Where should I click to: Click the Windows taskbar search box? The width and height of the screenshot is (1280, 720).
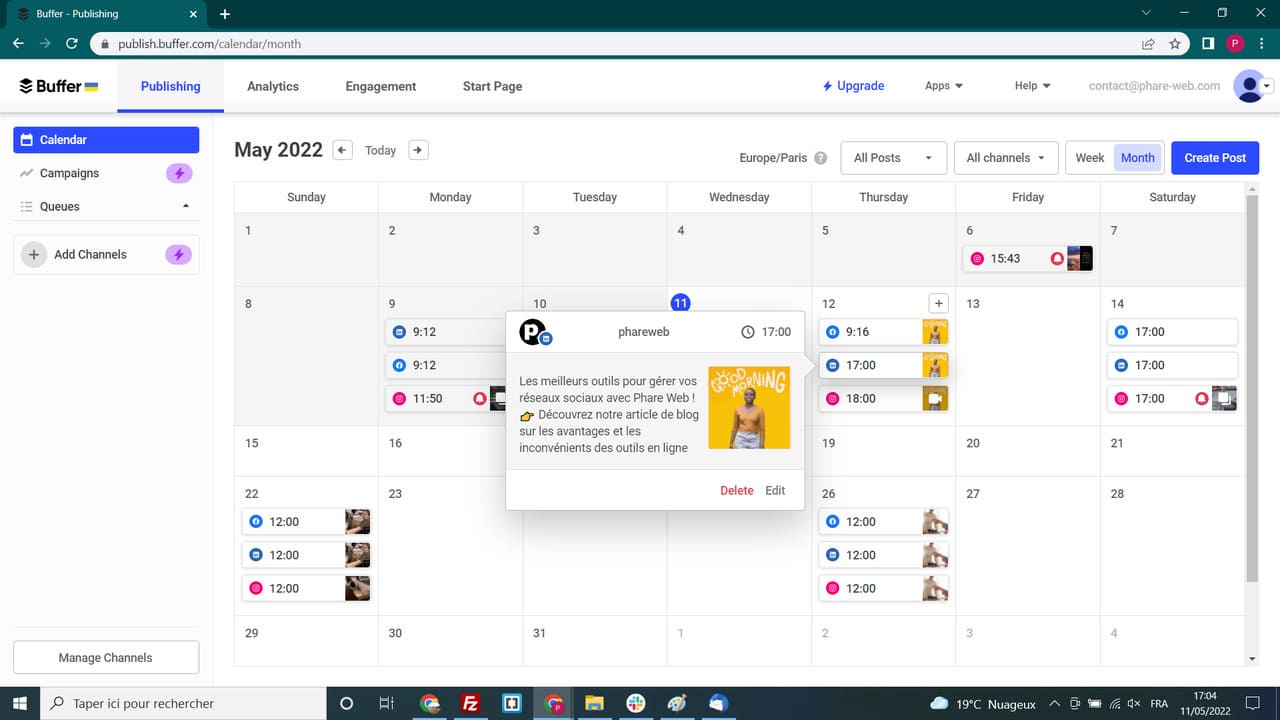(183, 703)
